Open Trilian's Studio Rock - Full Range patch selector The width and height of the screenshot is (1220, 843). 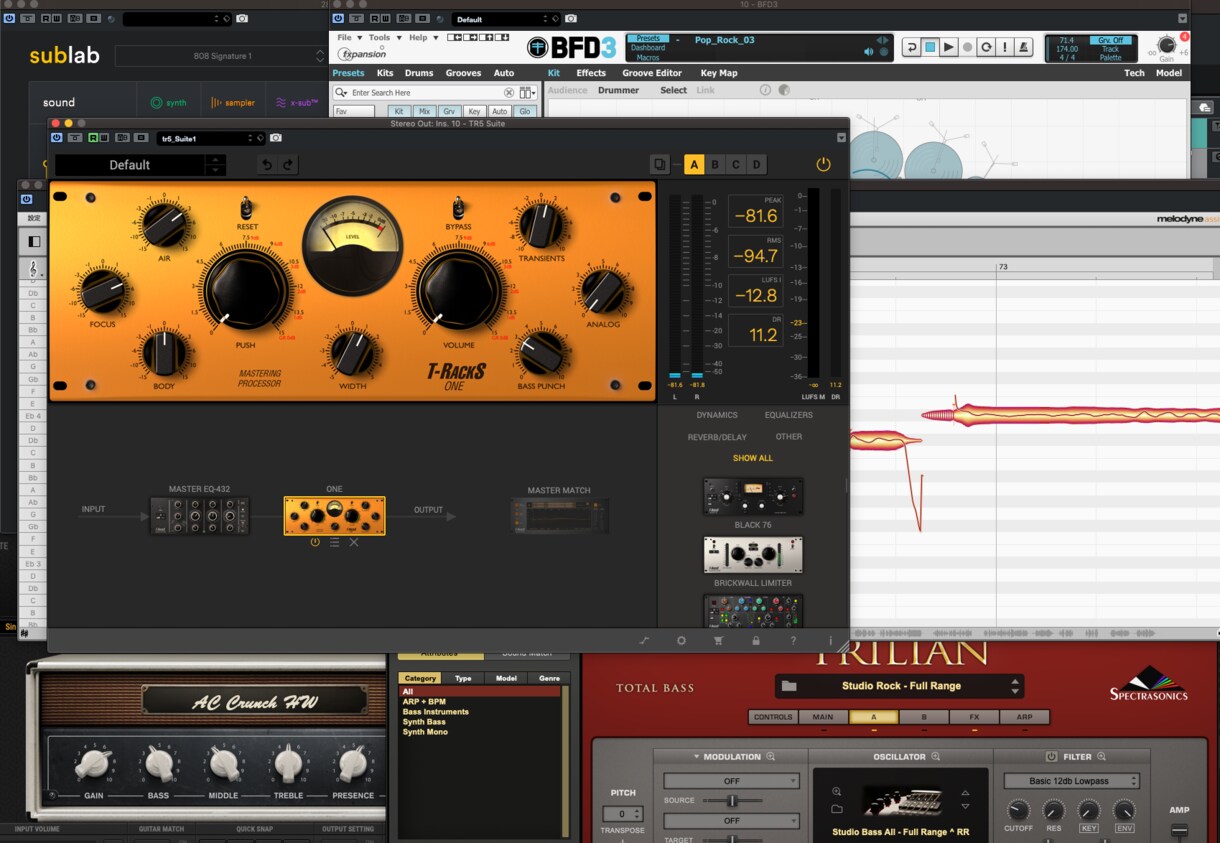(x=899, y=686)
